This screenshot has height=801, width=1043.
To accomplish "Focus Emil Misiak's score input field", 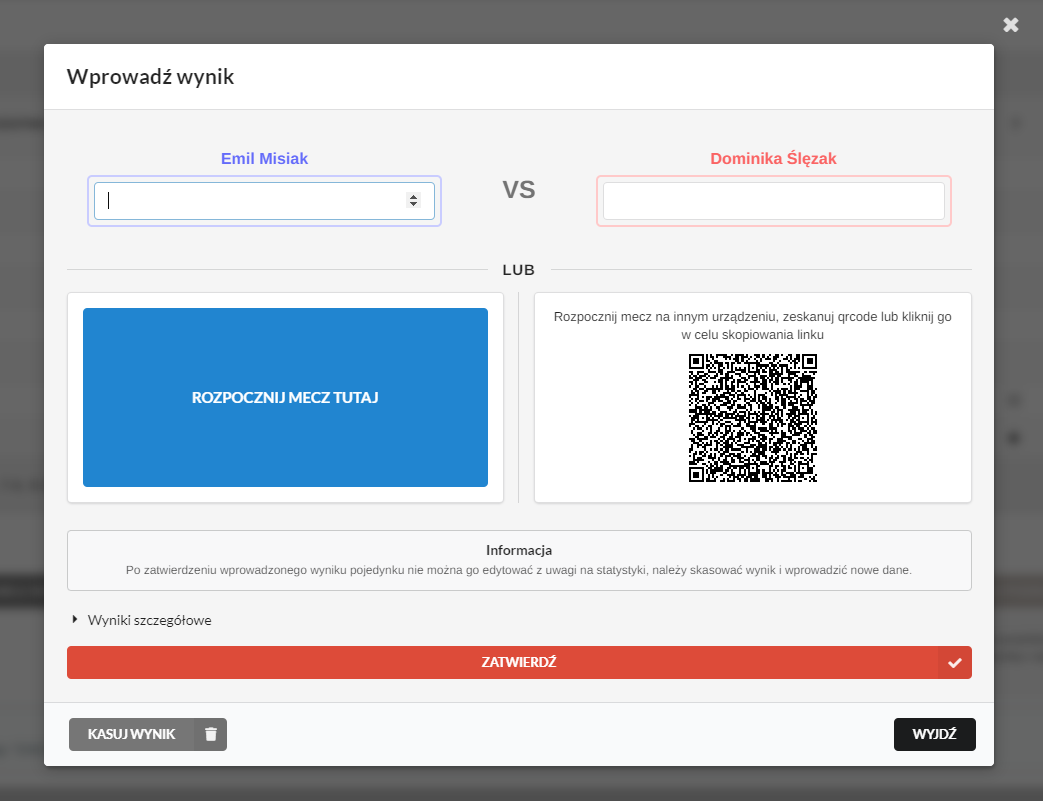I will (x=264, y=201).
